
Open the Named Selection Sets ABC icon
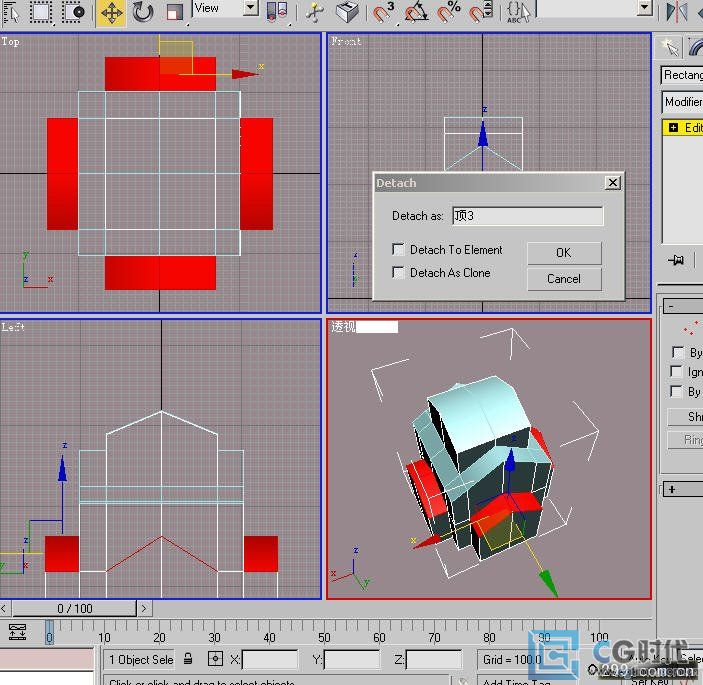click(x=518, y=12)
